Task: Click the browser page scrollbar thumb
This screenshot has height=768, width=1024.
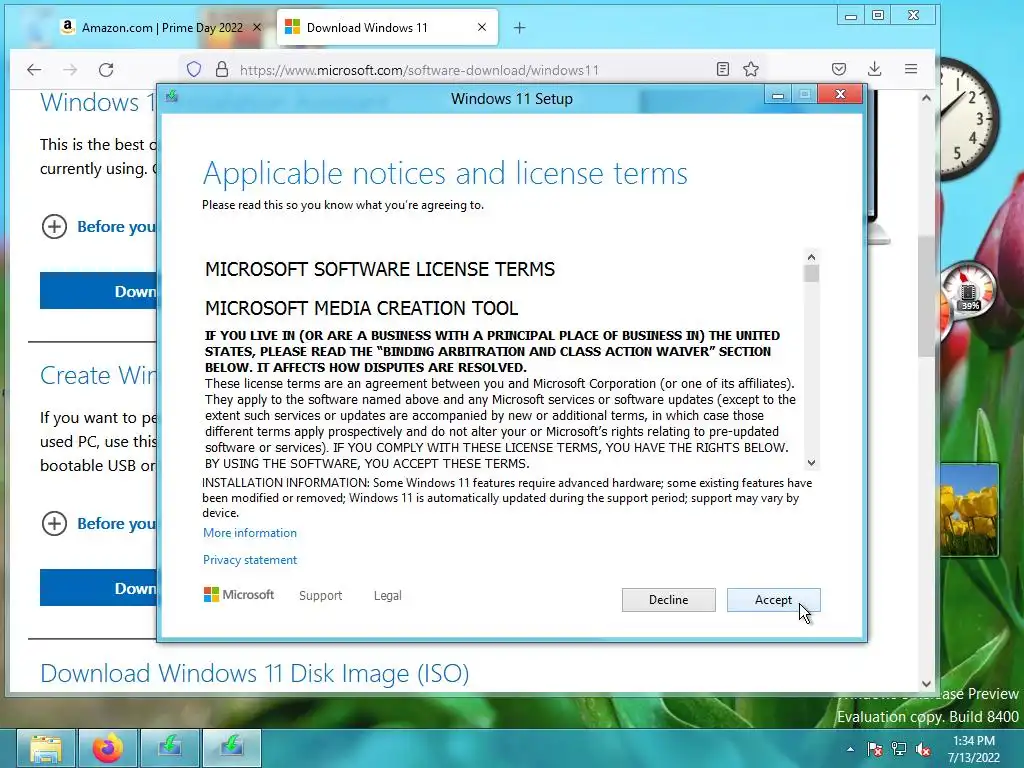Action: pos(926,296)
